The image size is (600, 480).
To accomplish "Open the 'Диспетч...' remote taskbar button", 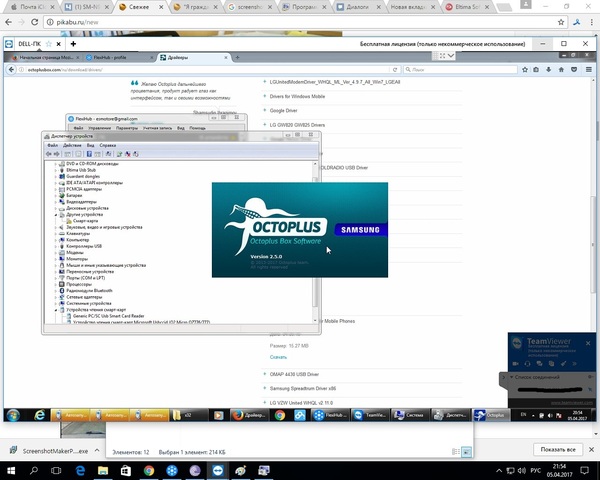I will coord(450,415).
